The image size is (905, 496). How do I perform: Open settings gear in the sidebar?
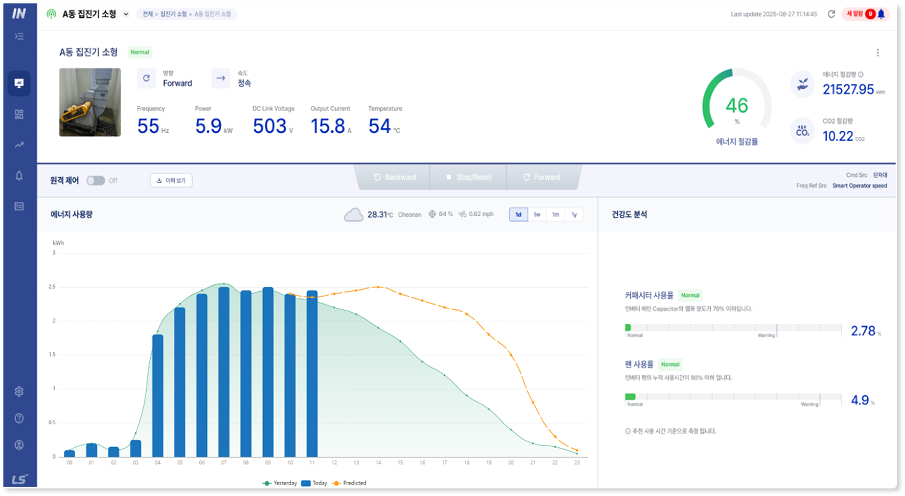tap(19, 391)
